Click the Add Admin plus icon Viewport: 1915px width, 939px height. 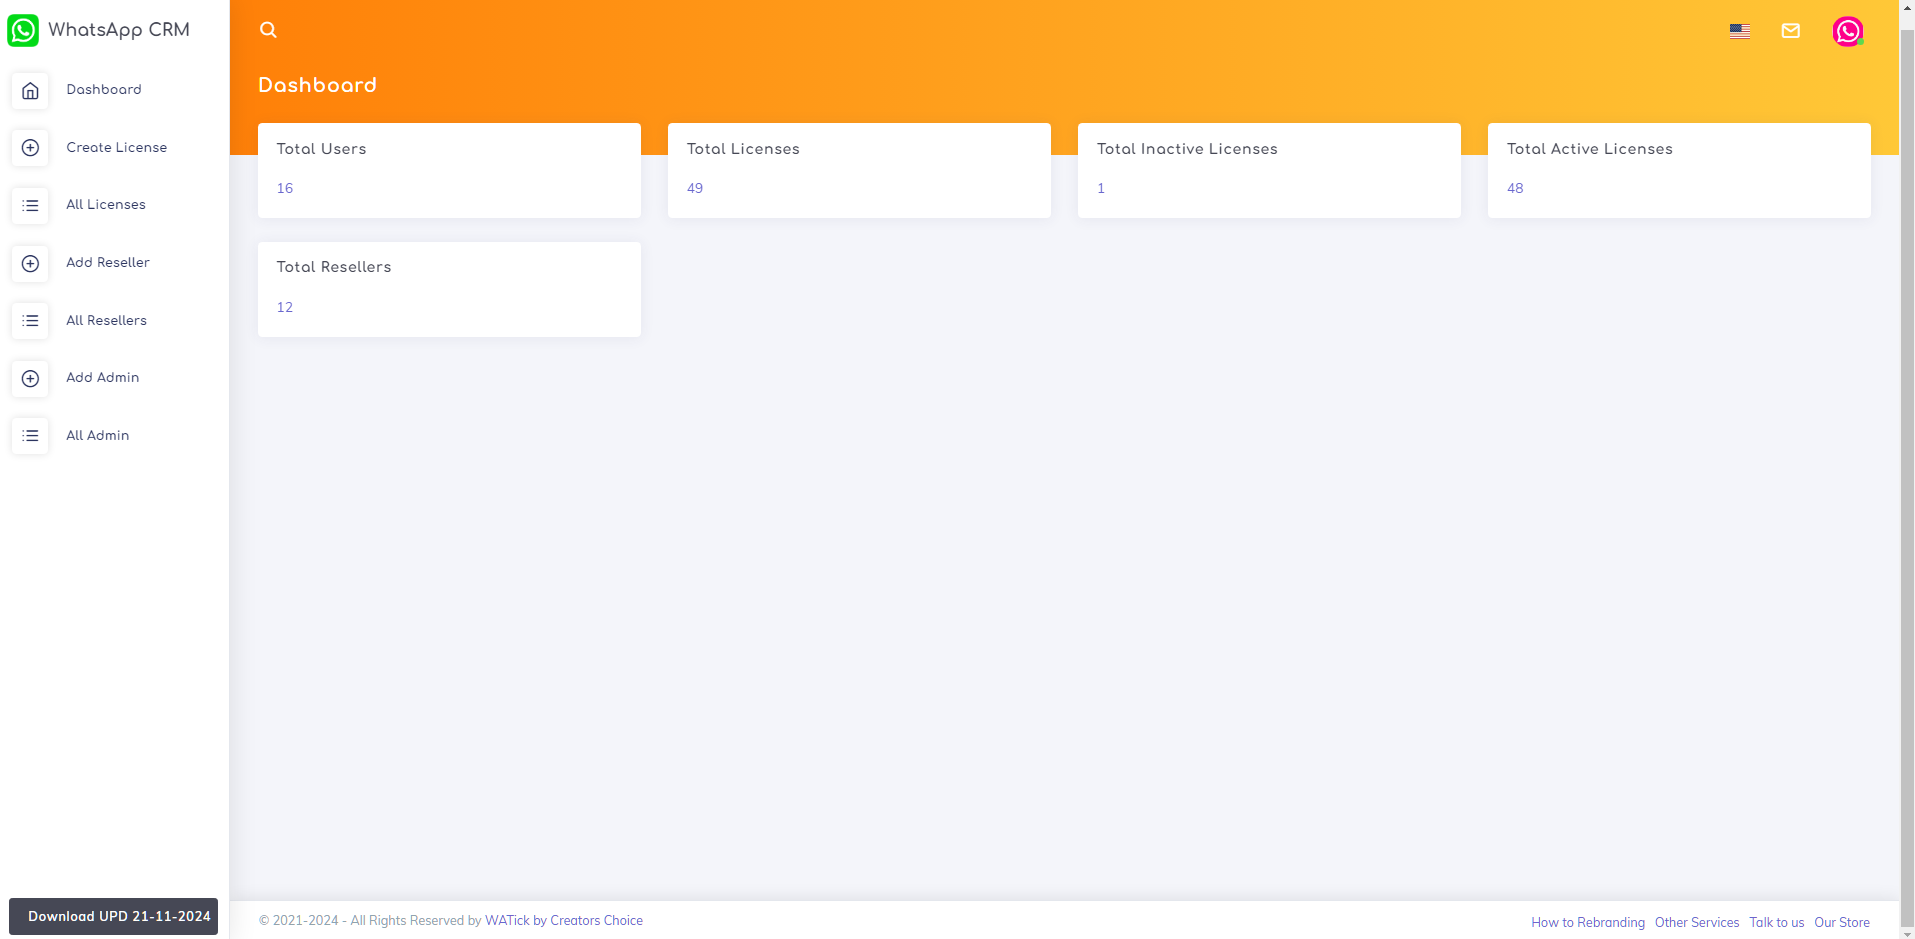(x=31, y=378)
